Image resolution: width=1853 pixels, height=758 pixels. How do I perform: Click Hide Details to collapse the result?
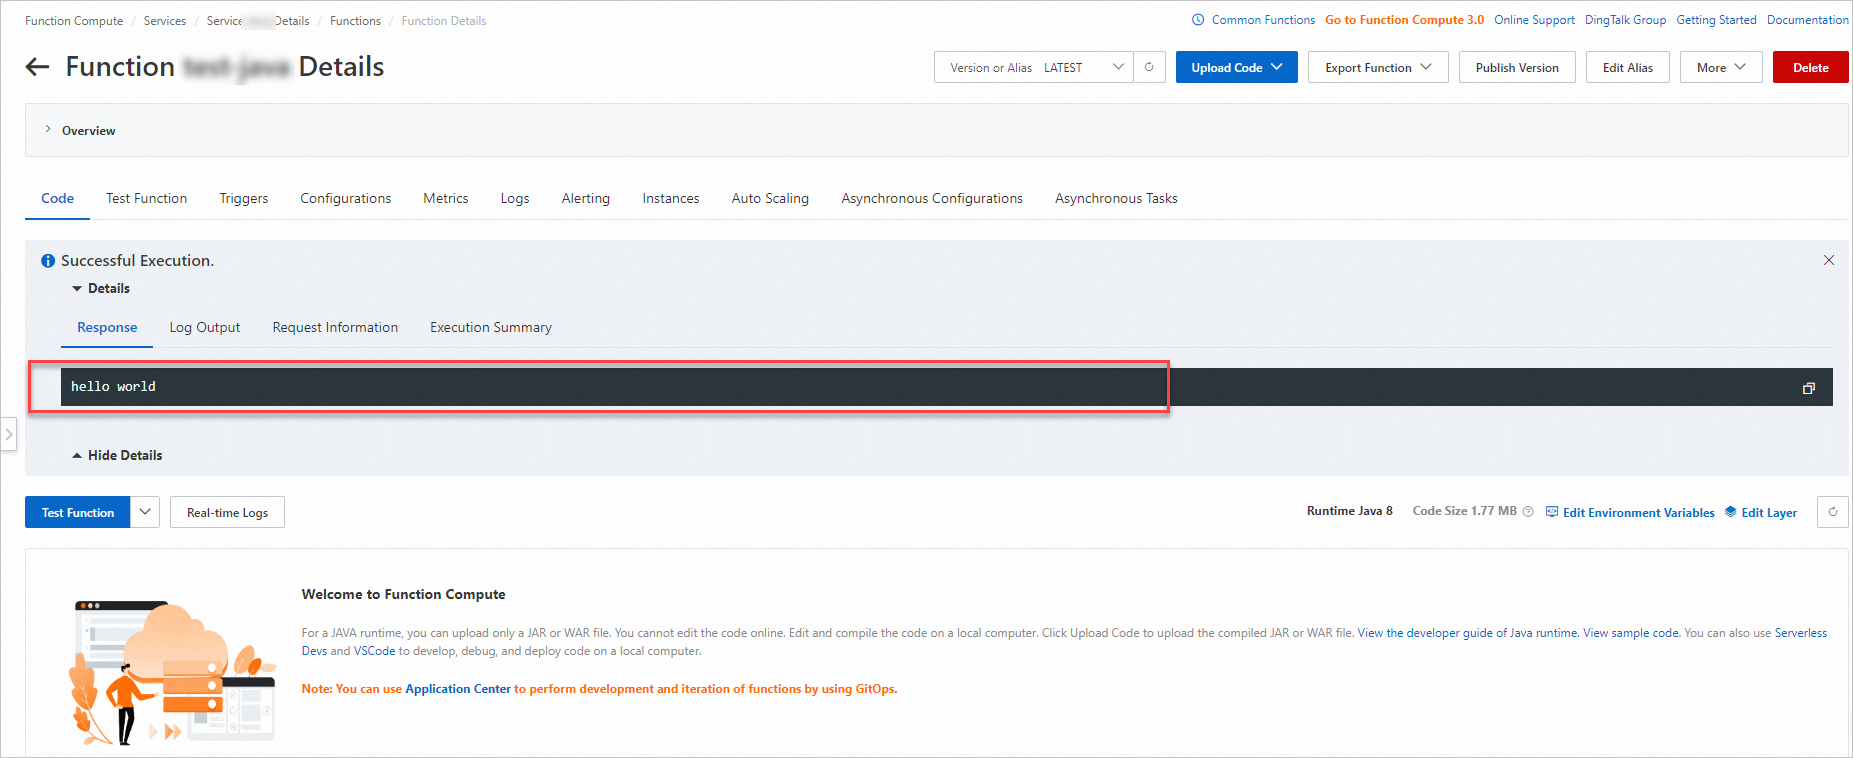[117, 455]
